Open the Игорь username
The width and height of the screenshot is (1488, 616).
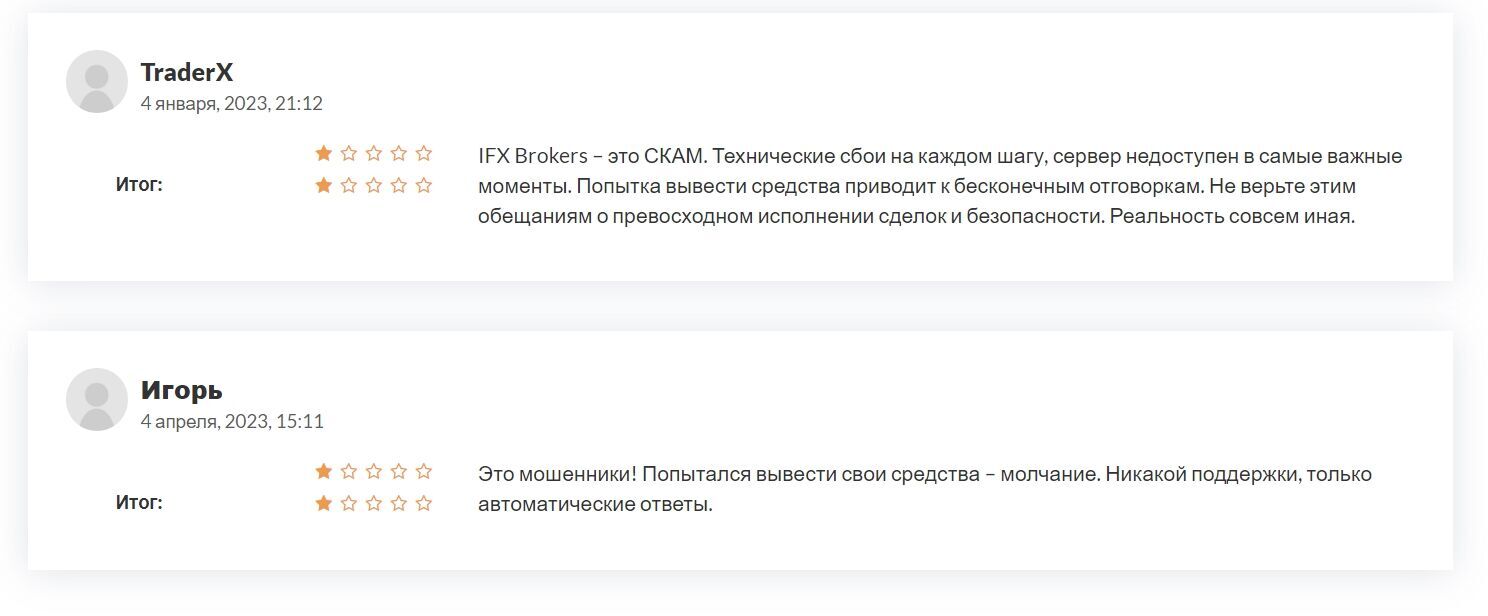pos(181,390)
